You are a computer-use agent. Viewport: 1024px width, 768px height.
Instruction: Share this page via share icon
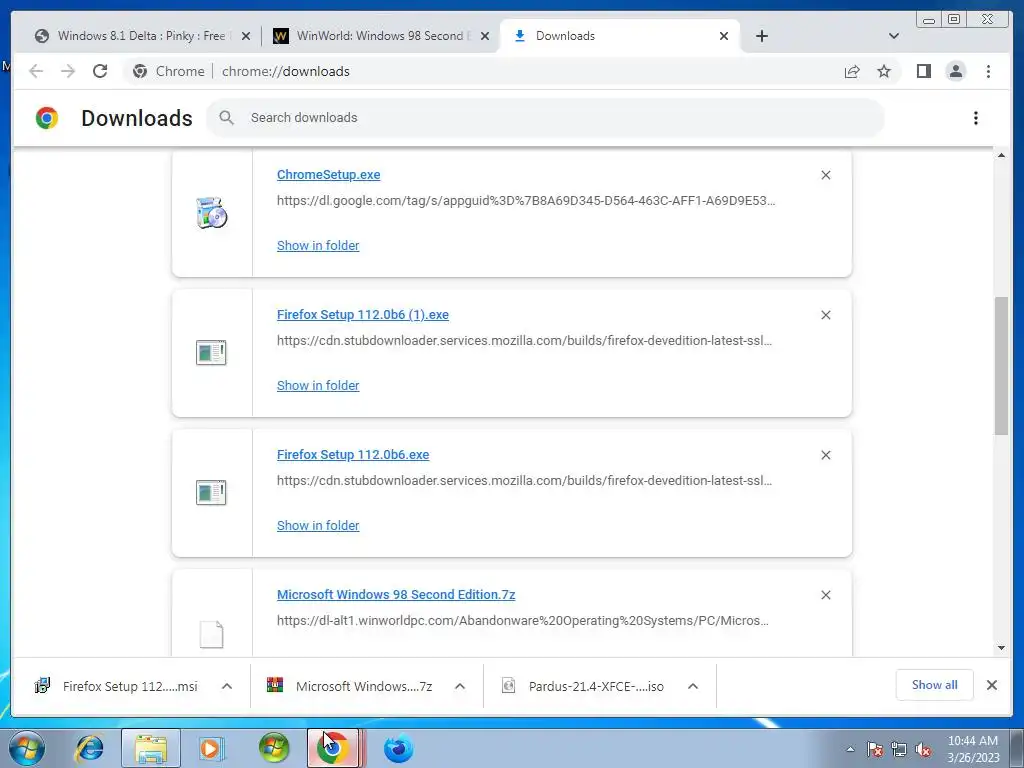[x=852, y=71]
